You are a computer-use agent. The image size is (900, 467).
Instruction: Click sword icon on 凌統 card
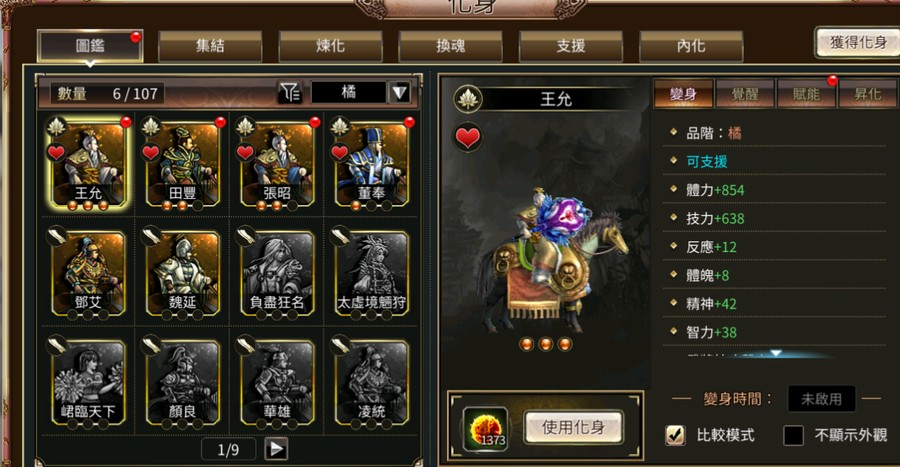point(340,344)
